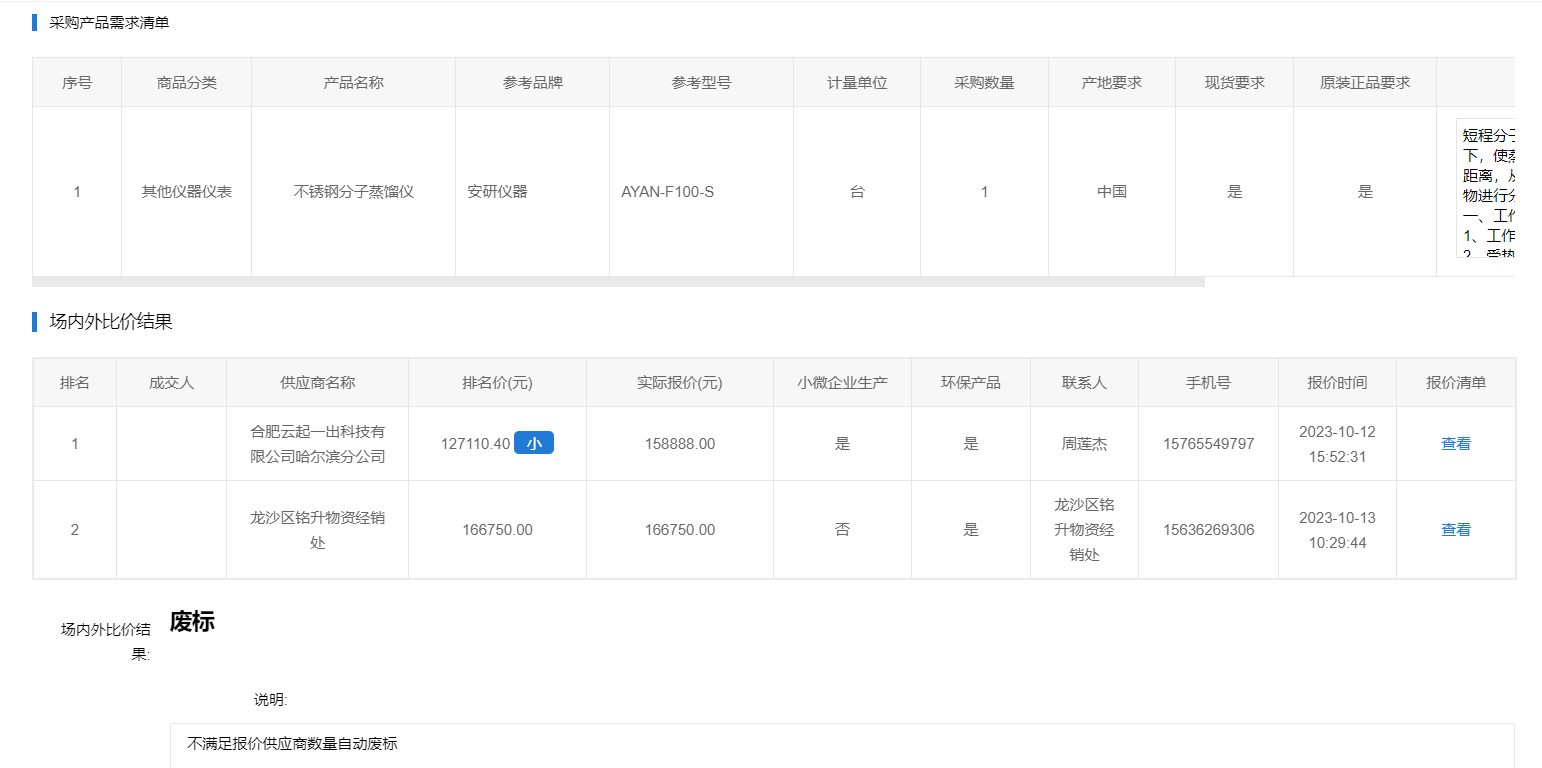Select the AYAN-F100-S model cell
Image resolution: width=1542 pixels, height=768 pixels.
click(x=667, y=192)
